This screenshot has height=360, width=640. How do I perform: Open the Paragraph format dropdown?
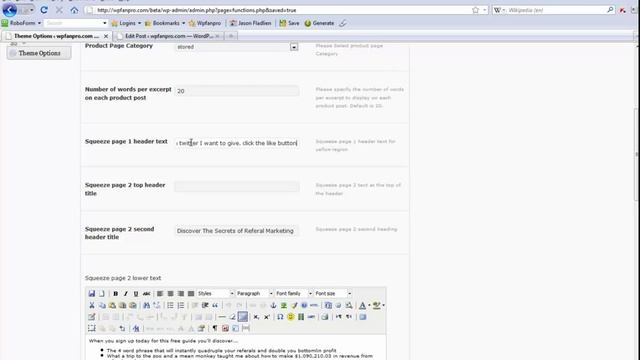click(254, 293)
